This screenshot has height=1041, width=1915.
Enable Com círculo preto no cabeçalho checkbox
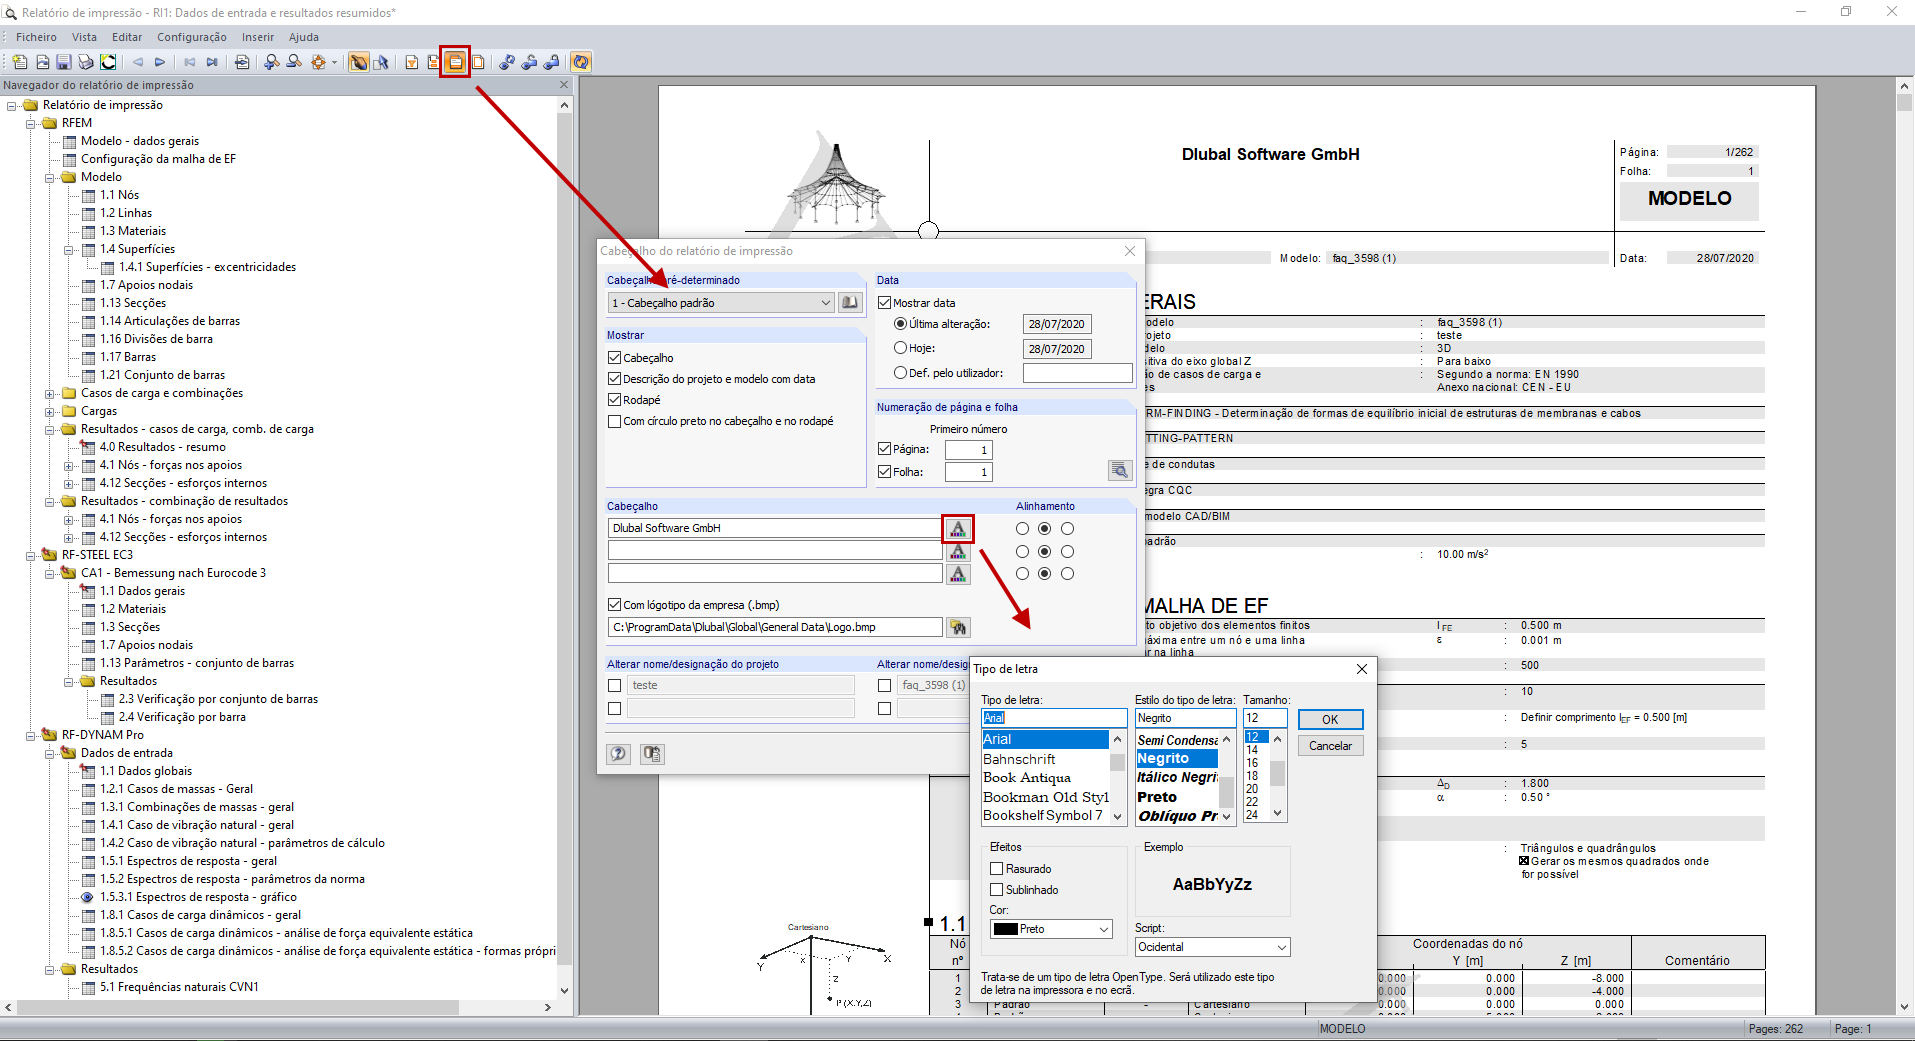tap(615, 421)
